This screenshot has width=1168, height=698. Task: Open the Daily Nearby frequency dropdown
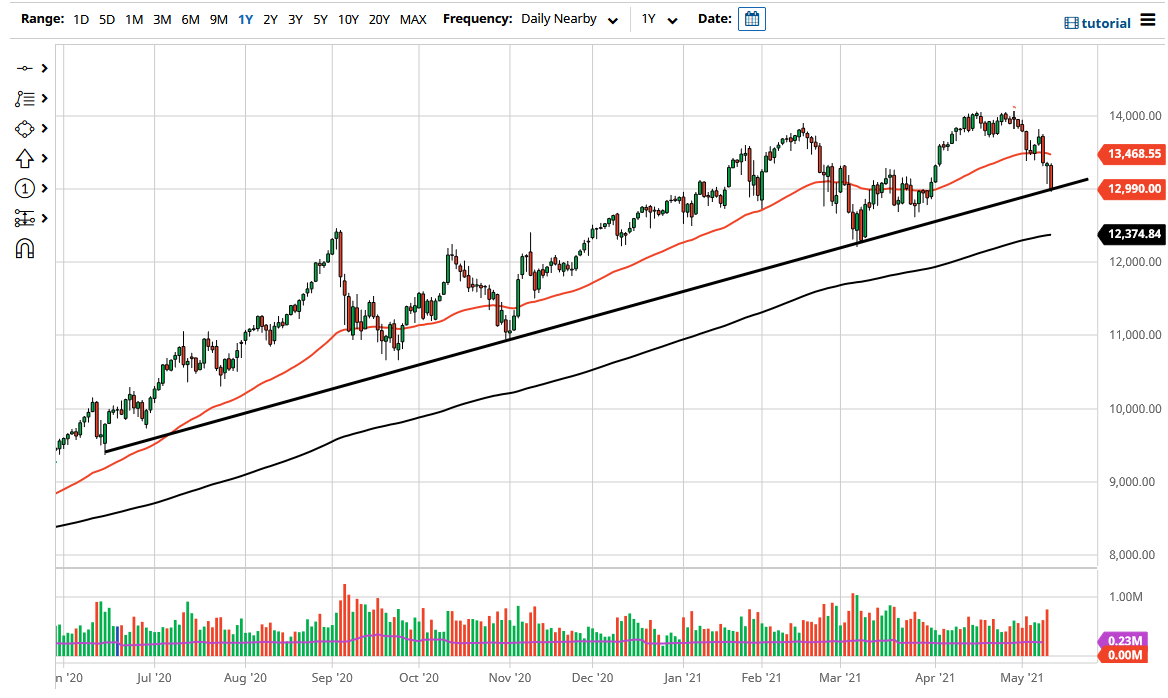click(565, 18)
